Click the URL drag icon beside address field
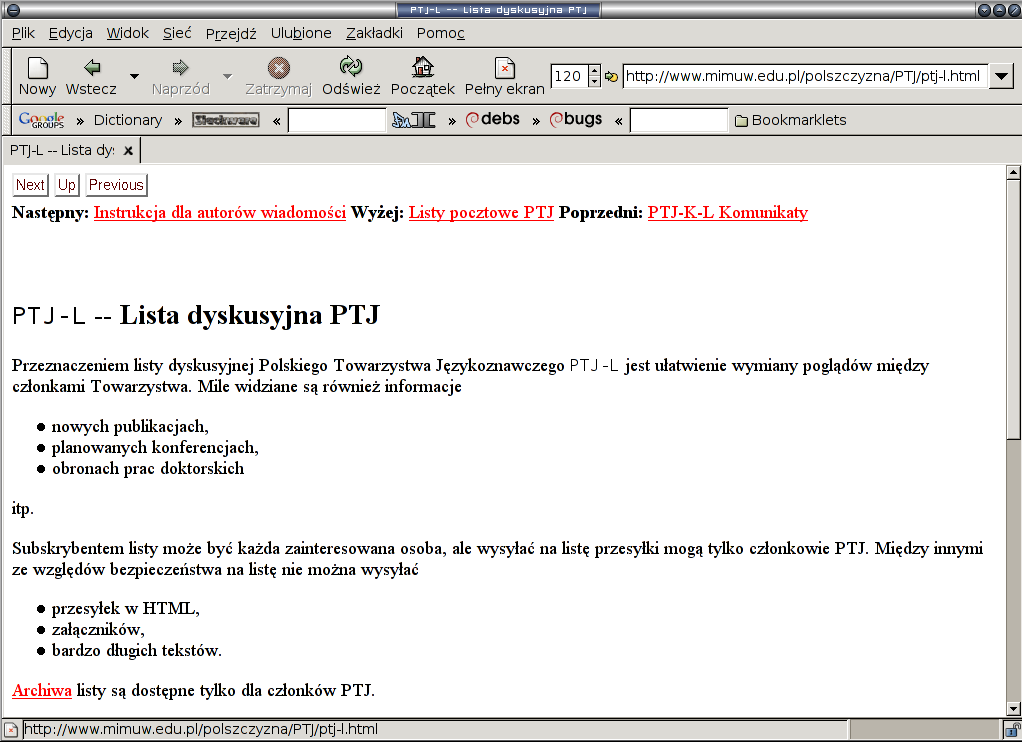Image resolution: width=1022 pixels, height=742 pixels. pyautogui.click(x=611, y=76)
